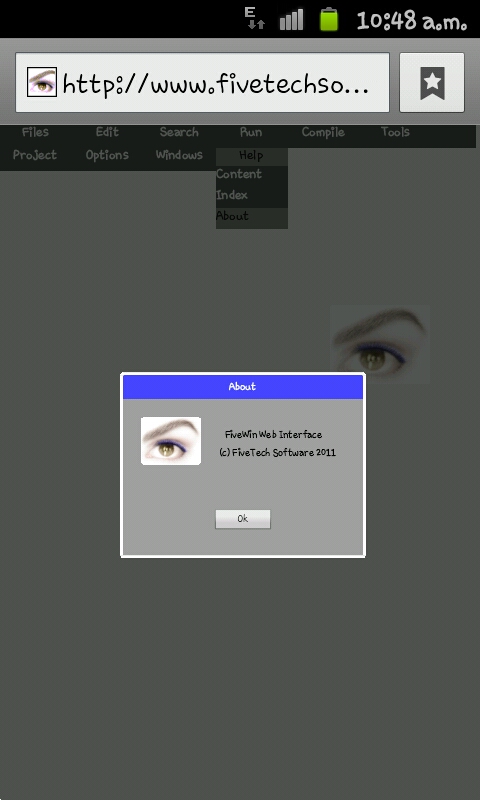Open the Edit menu
480x800 pixels.
coord(108,133)
